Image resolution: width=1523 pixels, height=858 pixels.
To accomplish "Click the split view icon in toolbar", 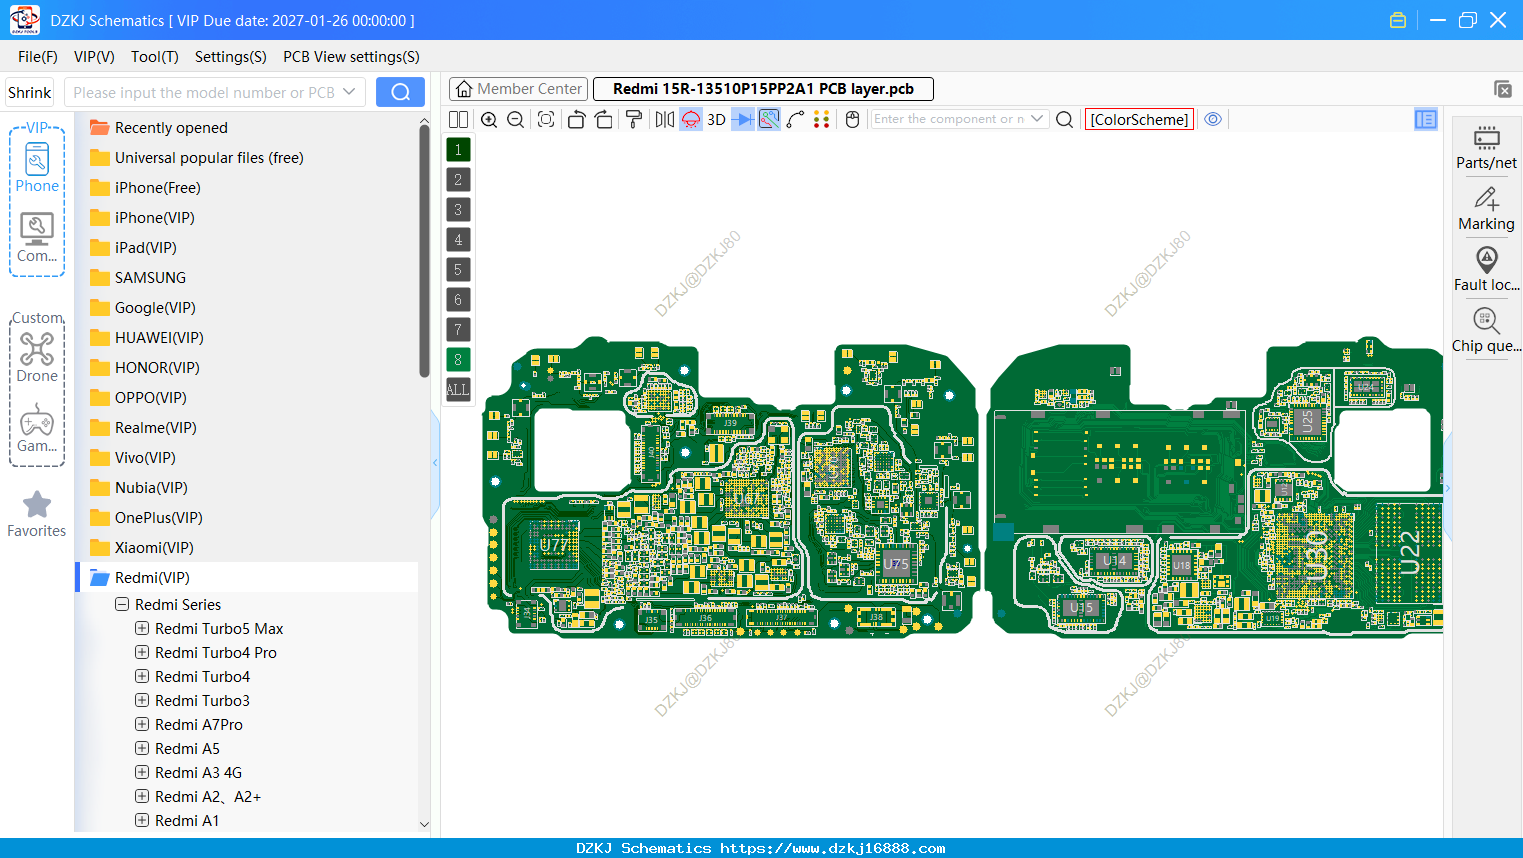I will [x=458, y=119].
